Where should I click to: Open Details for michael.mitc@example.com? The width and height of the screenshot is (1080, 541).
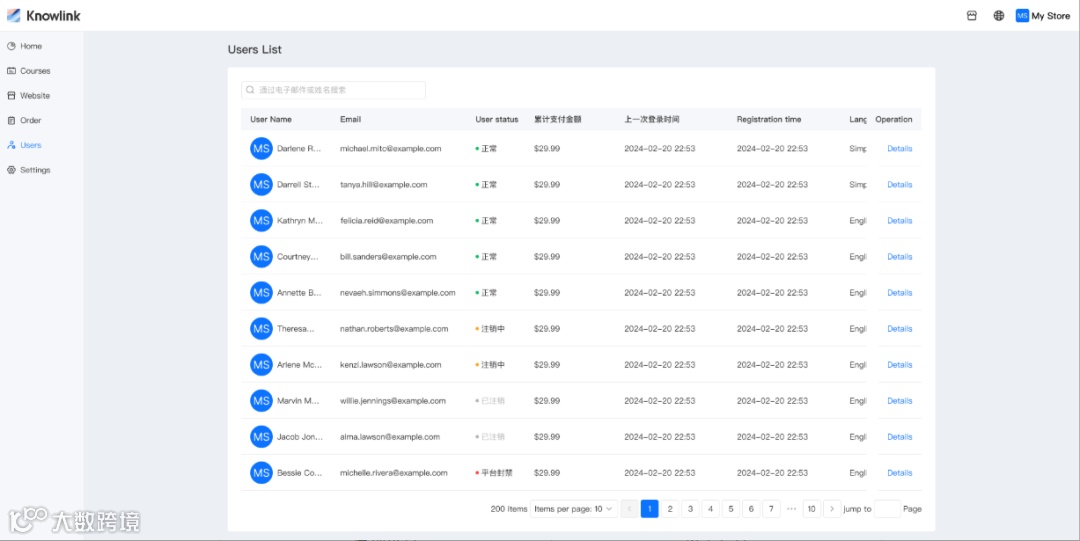(x=900, y=148)
